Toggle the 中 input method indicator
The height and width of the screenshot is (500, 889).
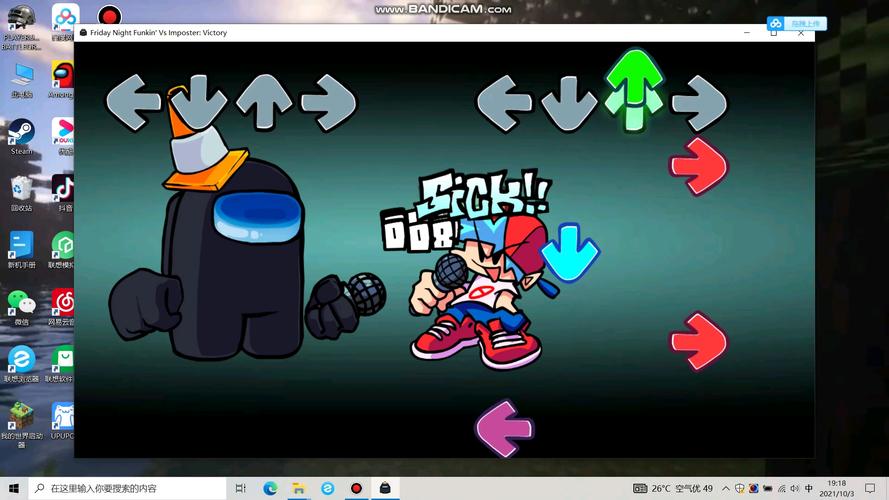point(809,488)
